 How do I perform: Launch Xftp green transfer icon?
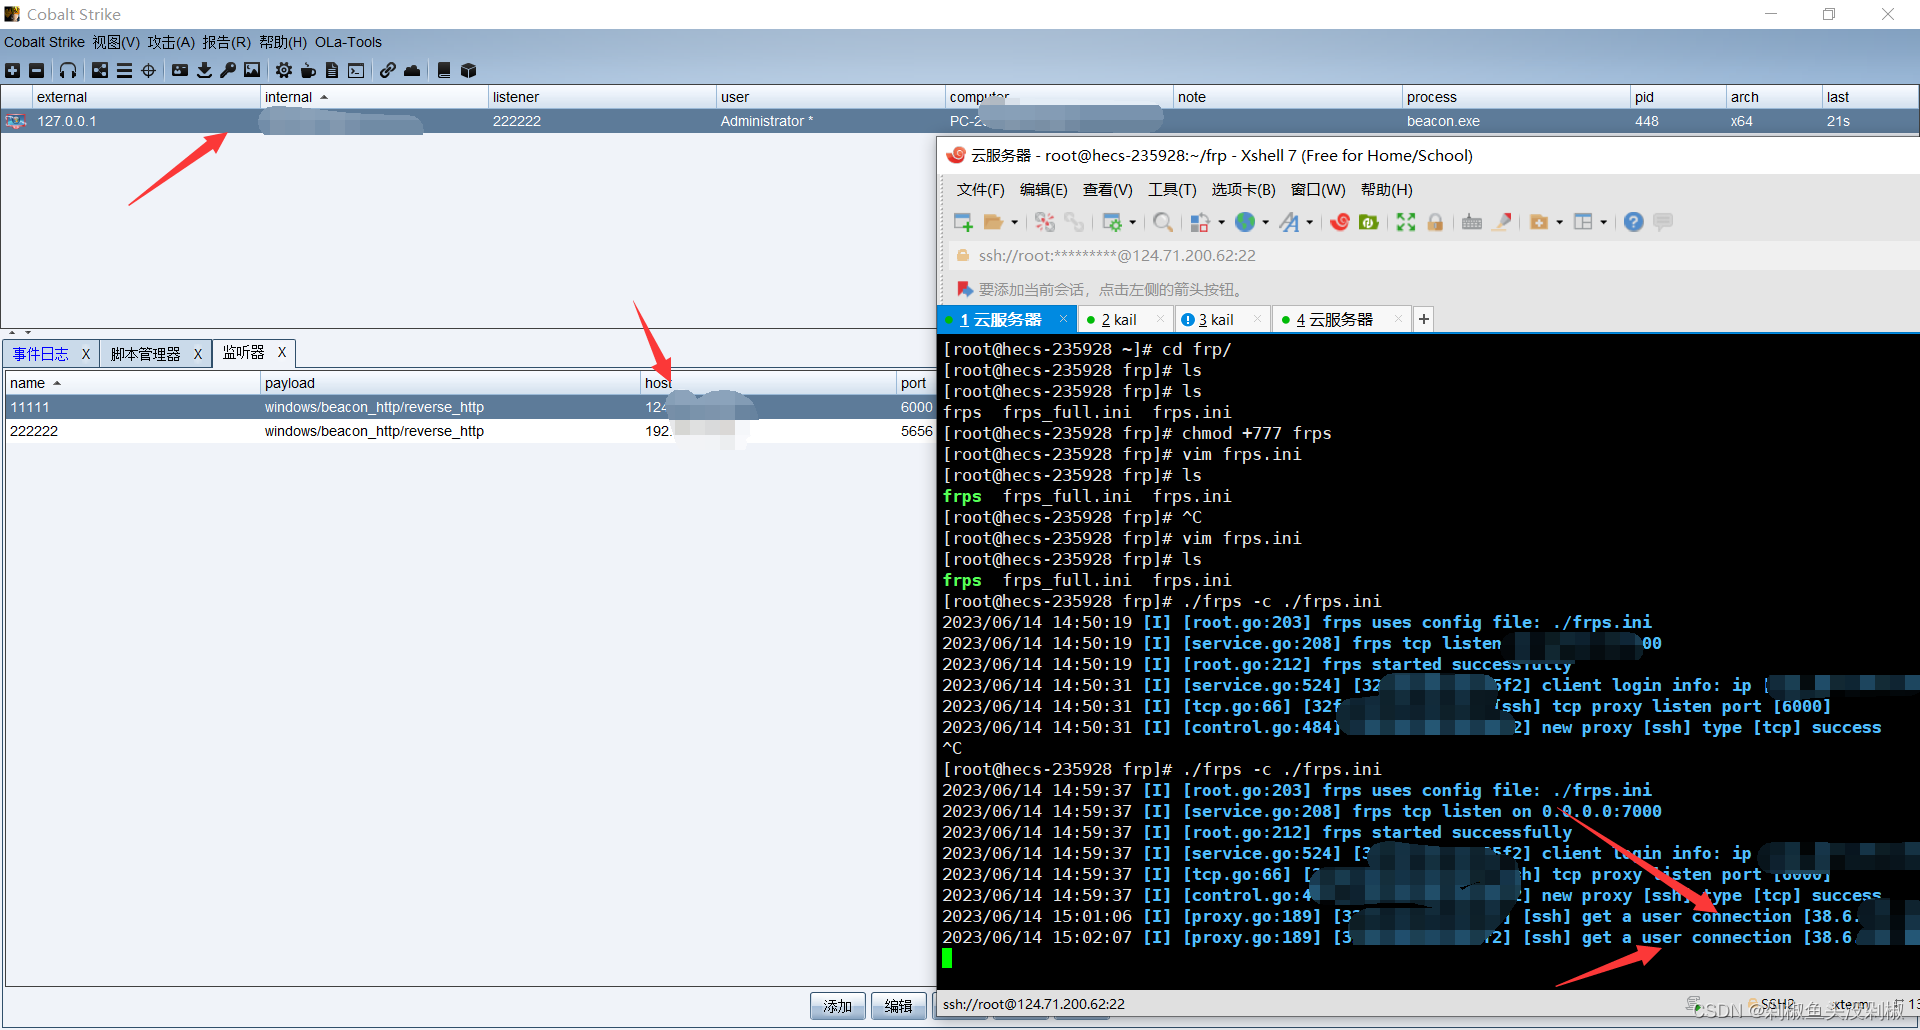click(x=1369, y=222)
